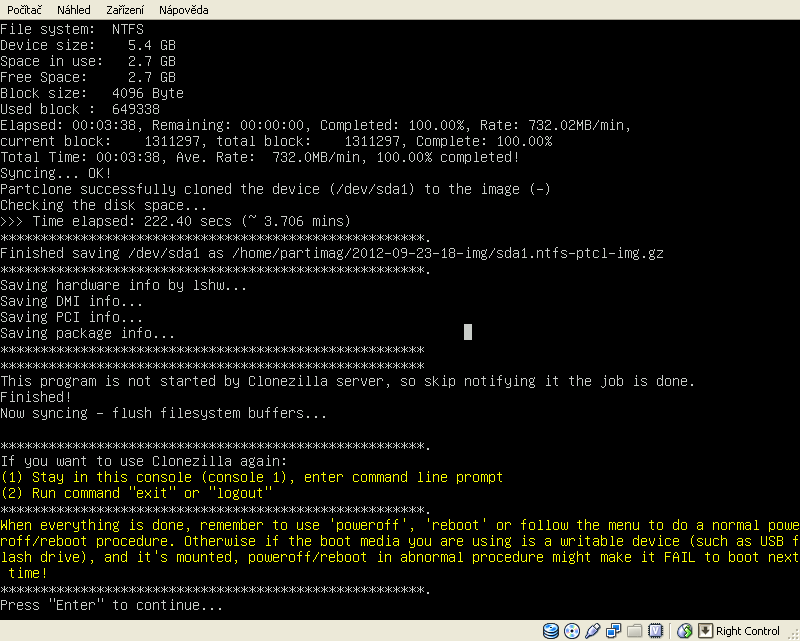Click the mouse integration globe icon
Image resolution: width=800 pixels, height=641 pixels.
(x=685, y=631)
